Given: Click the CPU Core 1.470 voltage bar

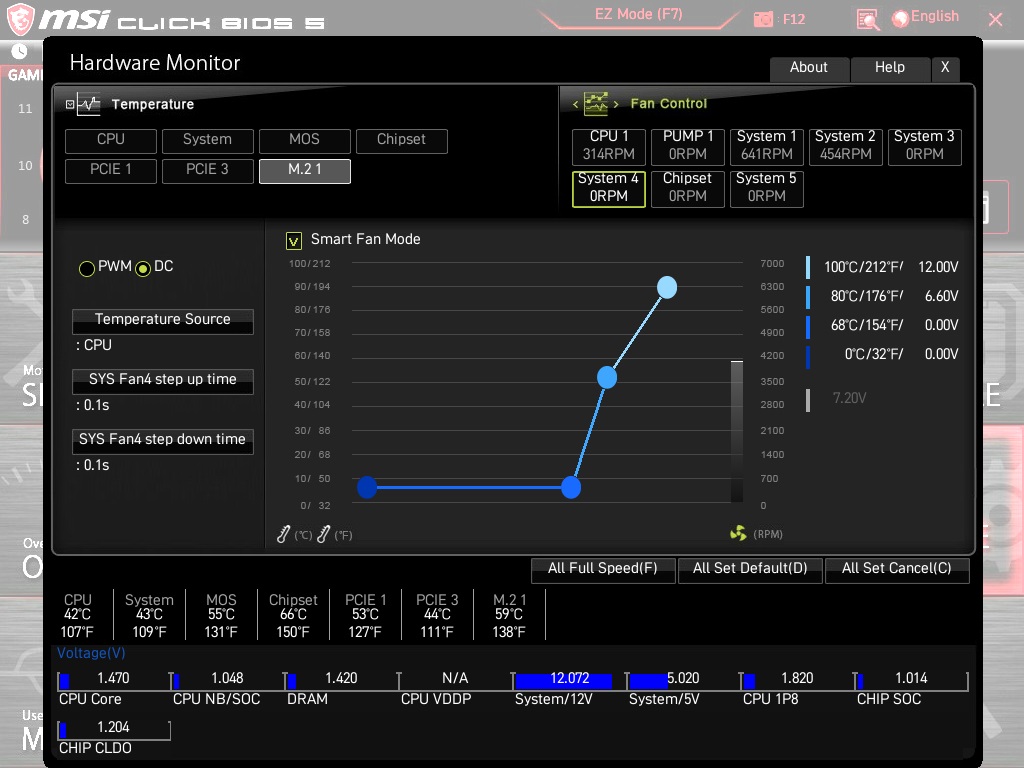Looking at the screenshot, I should click(114, 680).
